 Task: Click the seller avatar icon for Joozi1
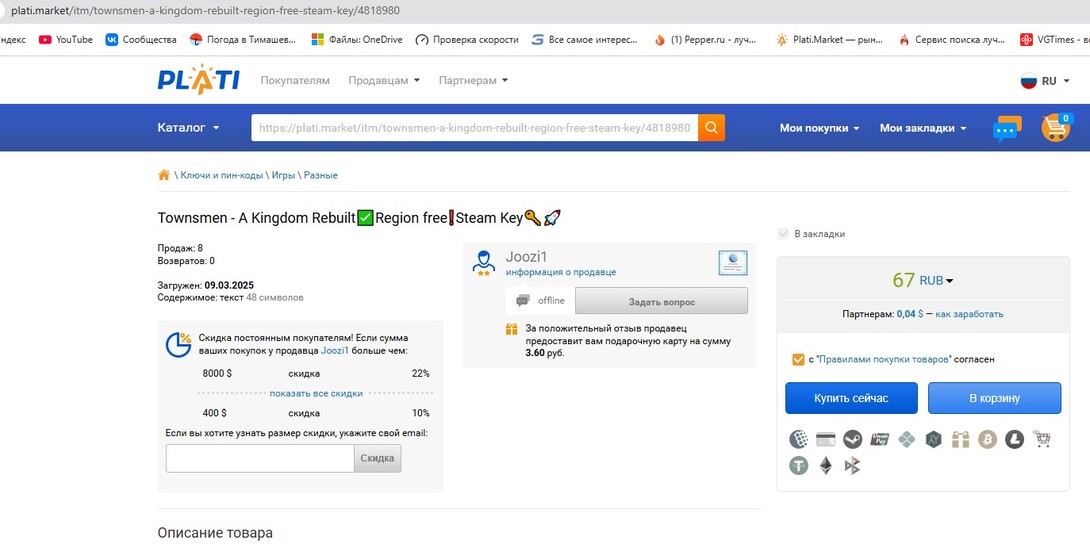coord(483,263)
